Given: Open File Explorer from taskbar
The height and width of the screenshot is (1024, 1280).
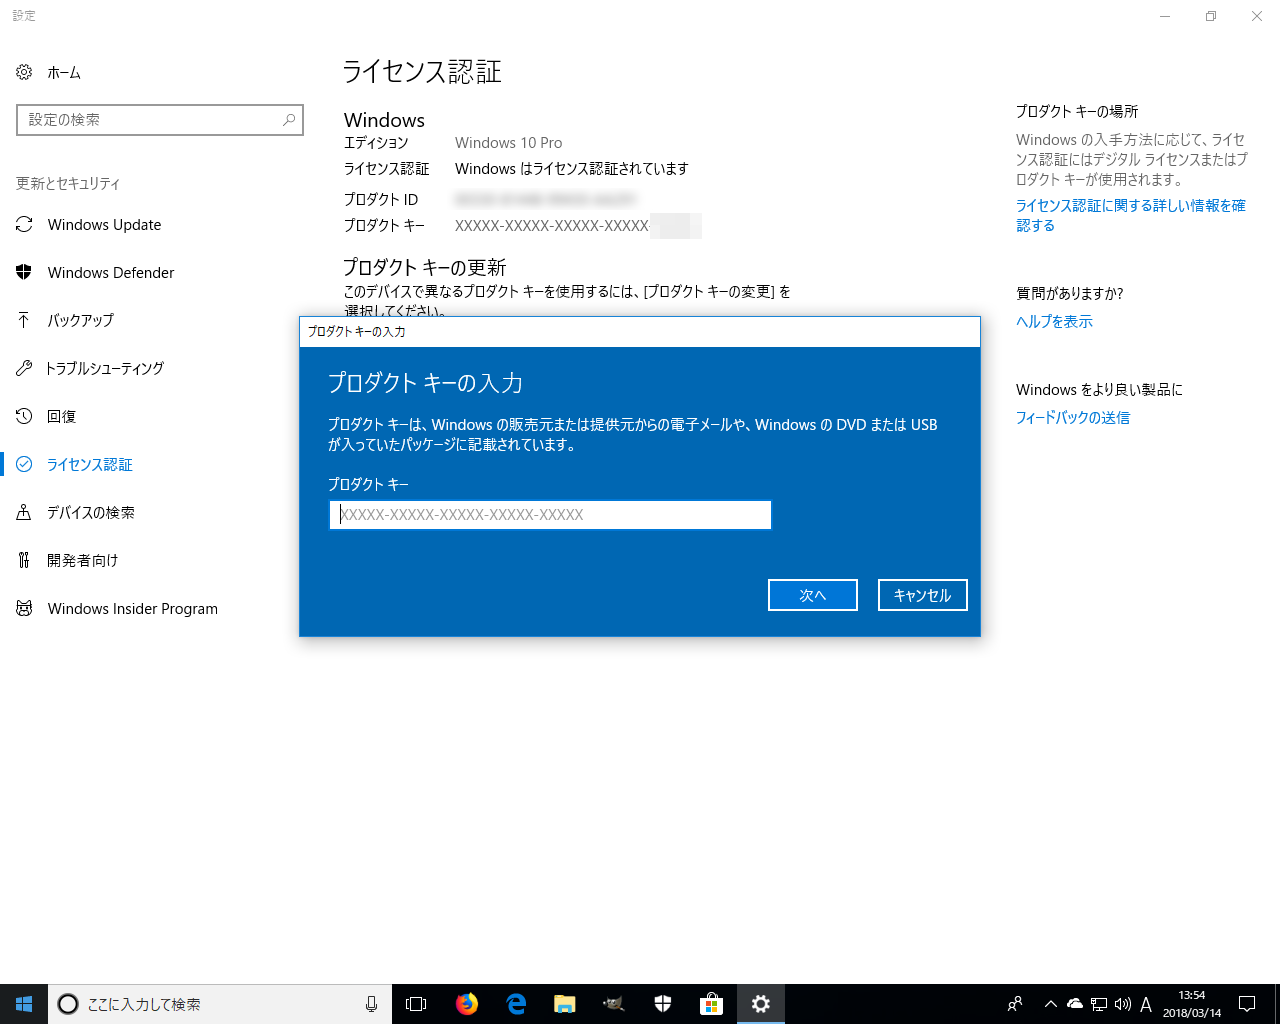Looking at the screenshot, I should coord(565,1004).
